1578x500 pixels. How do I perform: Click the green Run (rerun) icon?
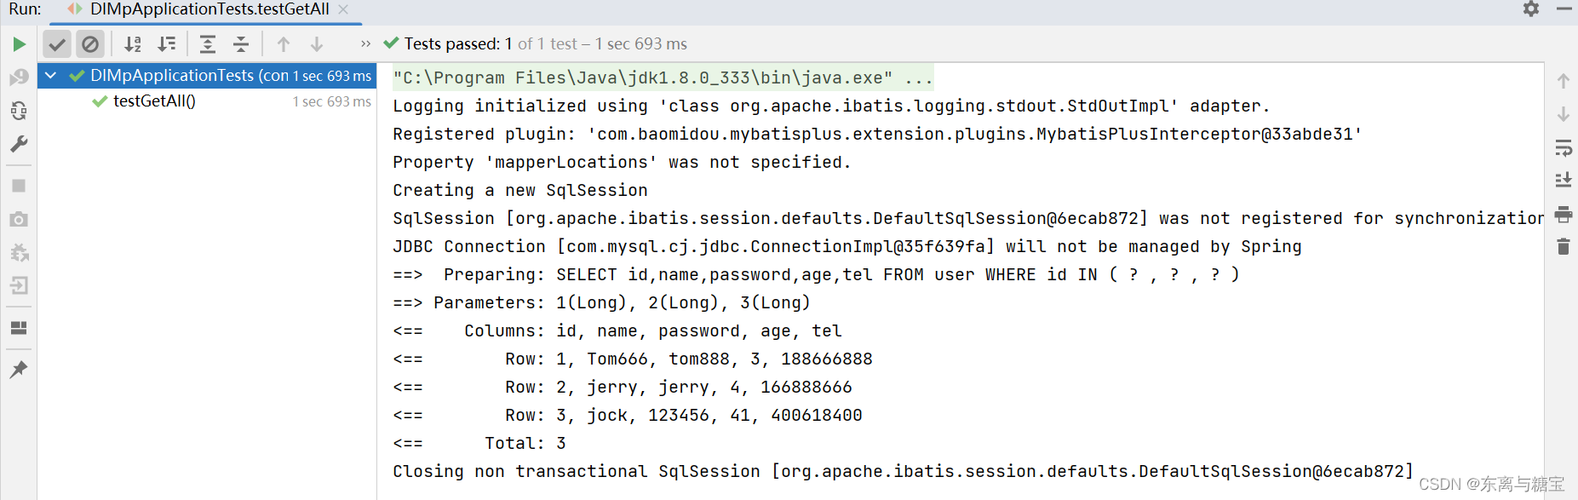19,44
